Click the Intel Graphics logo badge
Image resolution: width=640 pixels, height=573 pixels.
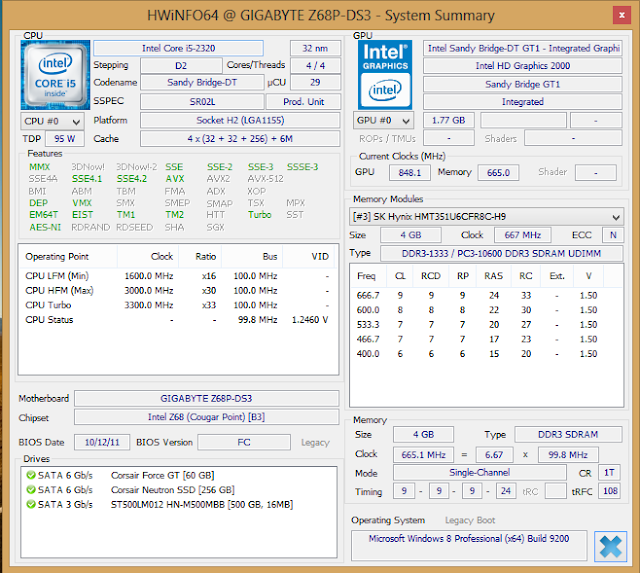tap(385, 75)
